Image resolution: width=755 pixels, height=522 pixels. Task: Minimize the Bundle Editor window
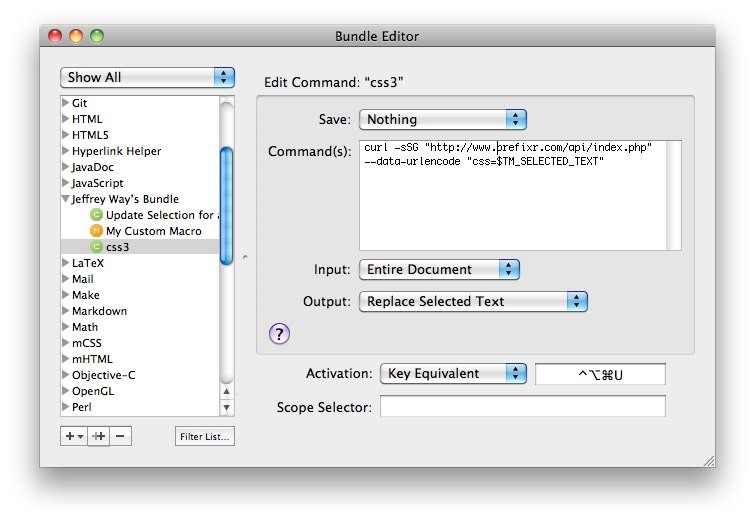pos(76,36)
